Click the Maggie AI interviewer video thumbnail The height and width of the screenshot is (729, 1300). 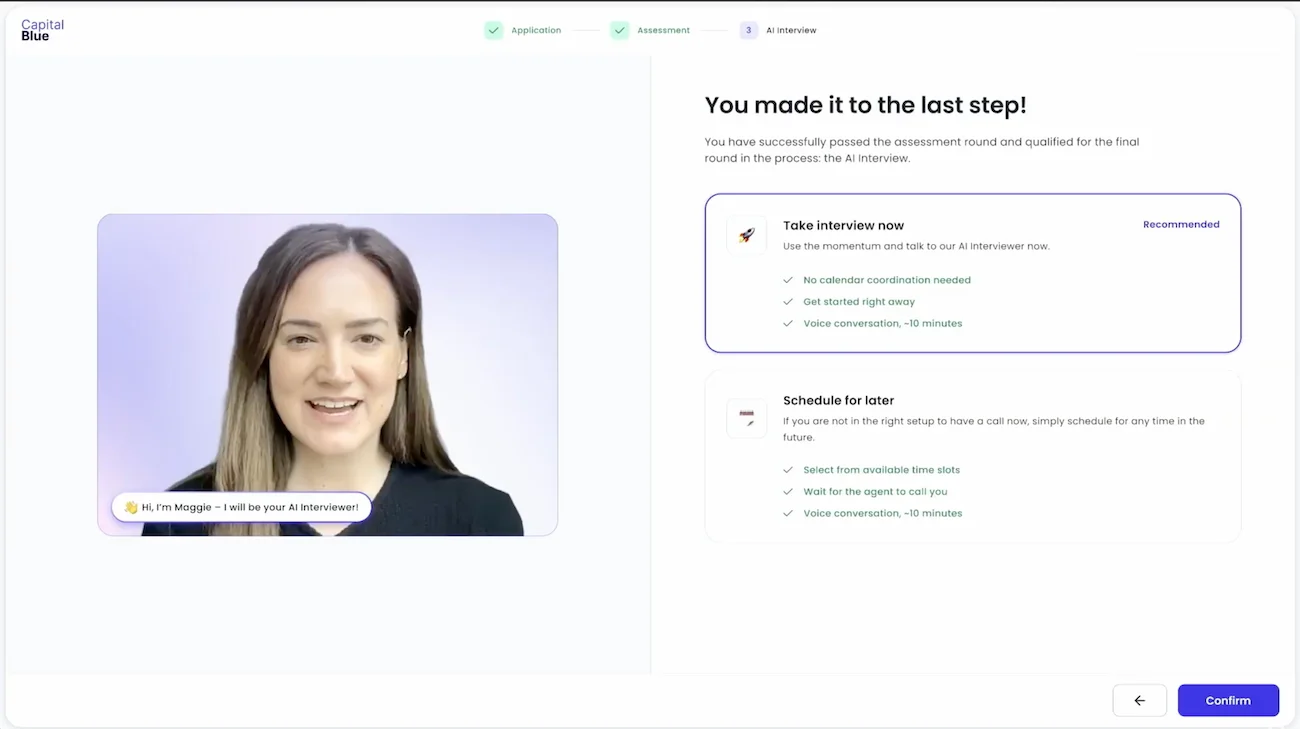[x=327, y=375]
